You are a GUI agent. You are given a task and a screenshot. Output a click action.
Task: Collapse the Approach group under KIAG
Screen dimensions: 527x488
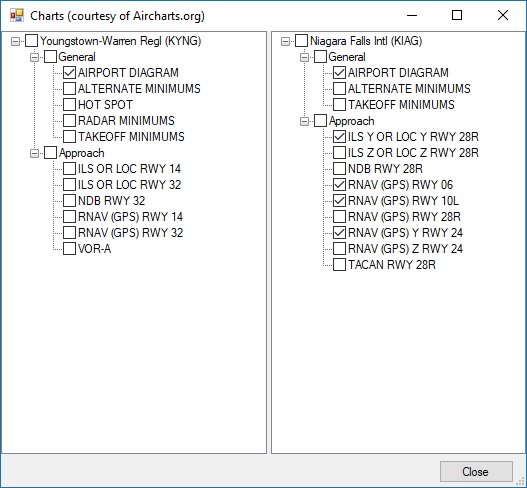click(304, 121)
